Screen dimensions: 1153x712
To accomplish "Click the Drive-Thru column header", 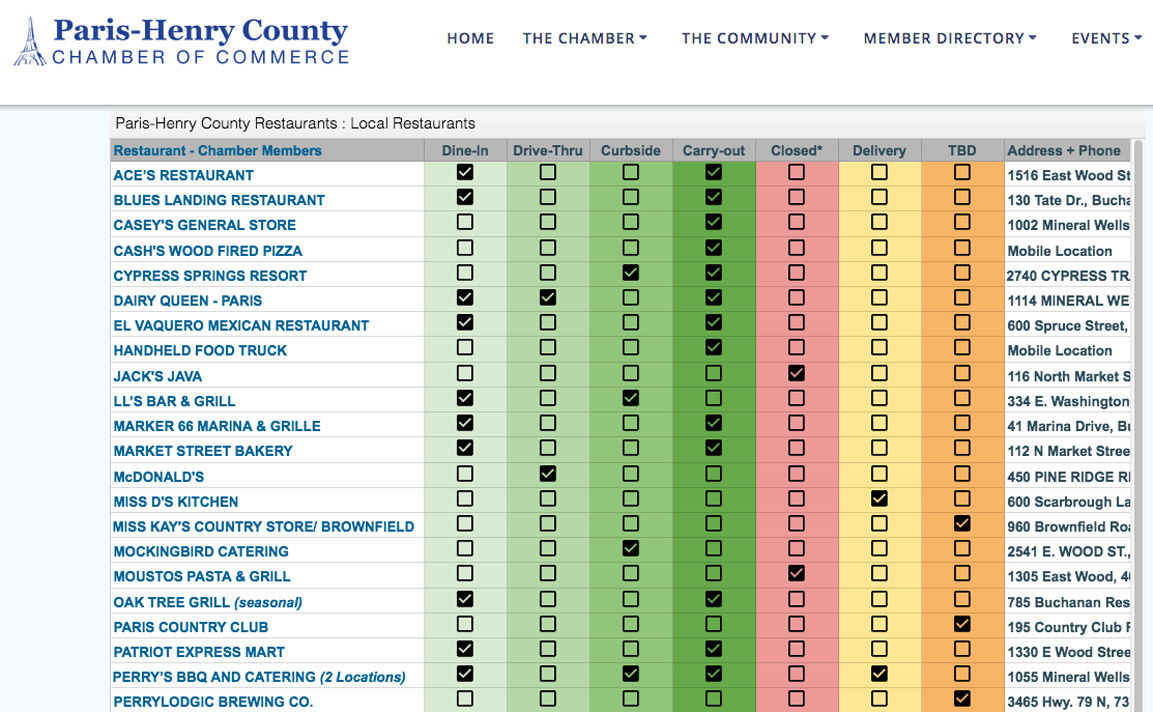I will [548, 150].
